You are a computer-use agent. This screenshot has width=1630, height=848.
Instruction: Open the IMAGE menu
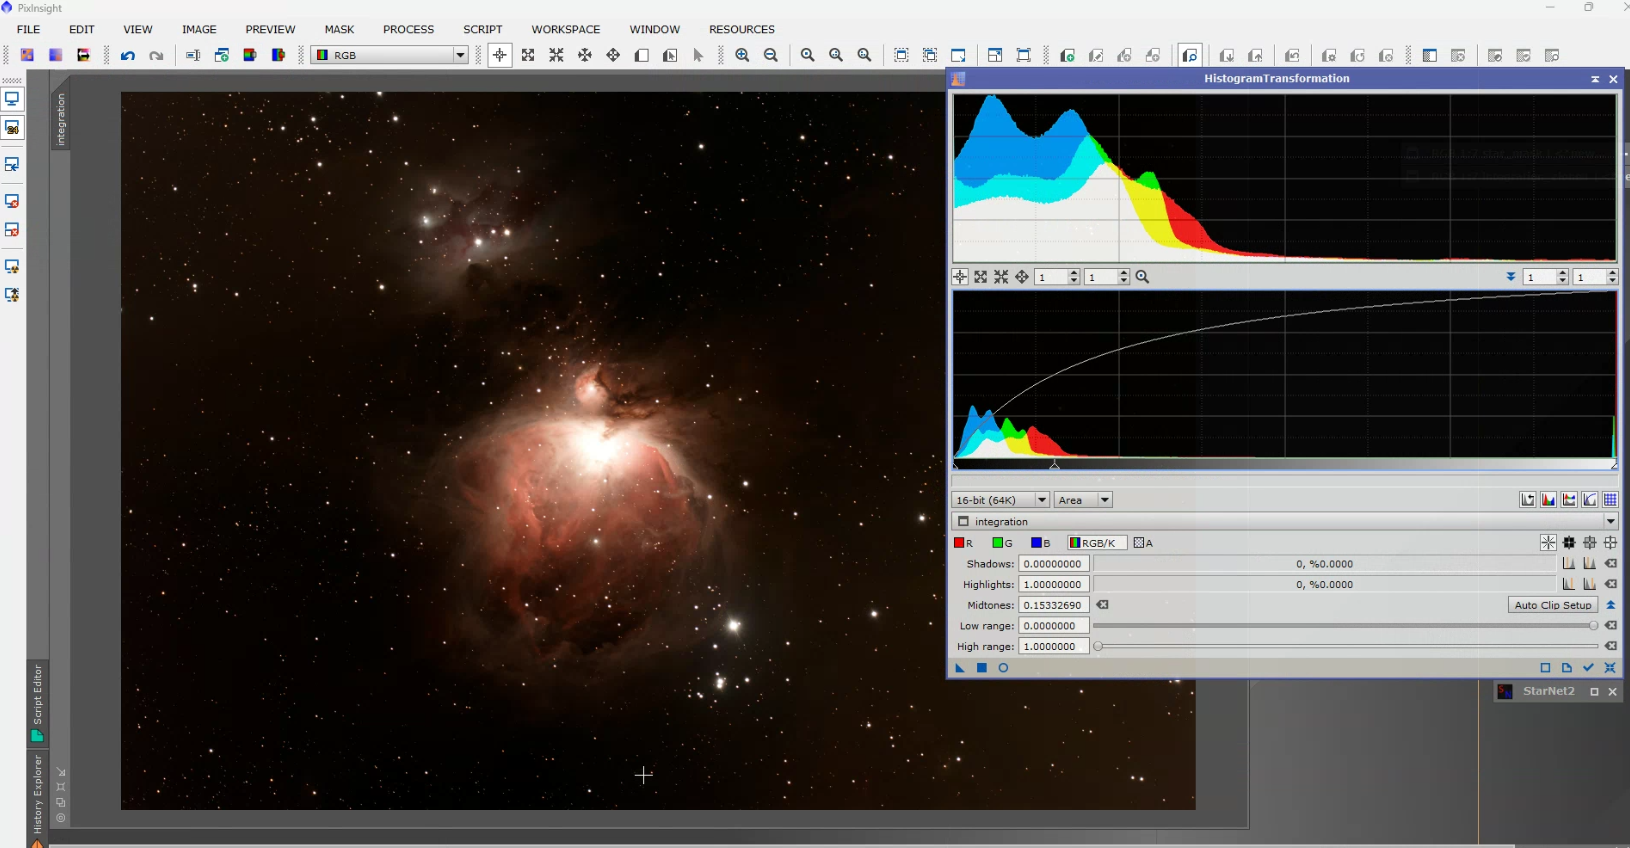(x=199, y=29)
